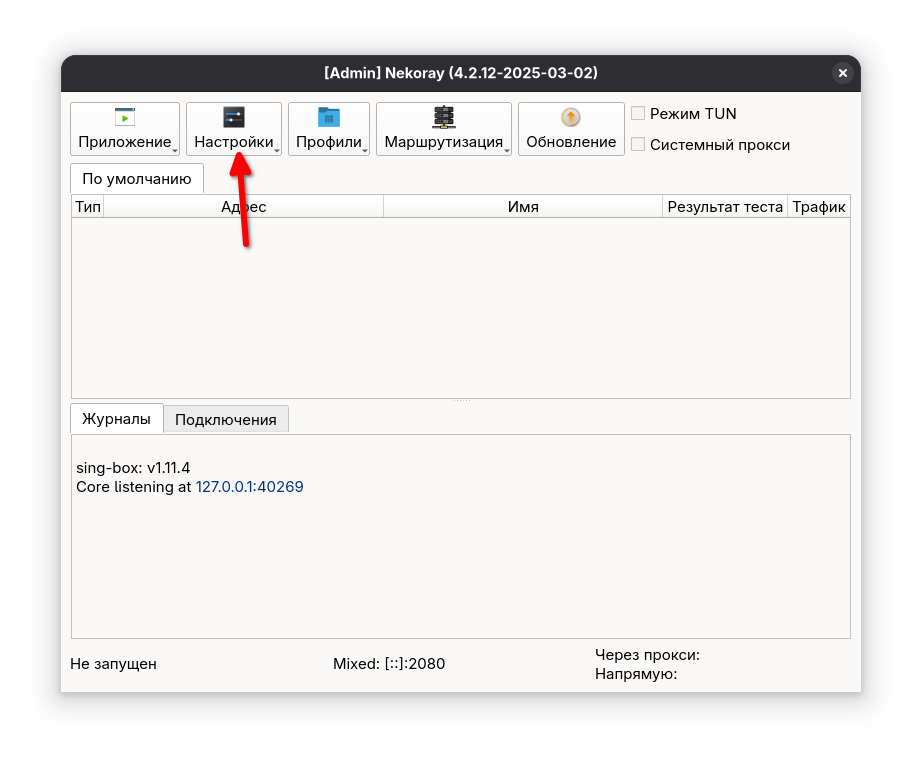Select the По умолчанию group tab
The width and height of the screenshot is (922, 759).
137,179
